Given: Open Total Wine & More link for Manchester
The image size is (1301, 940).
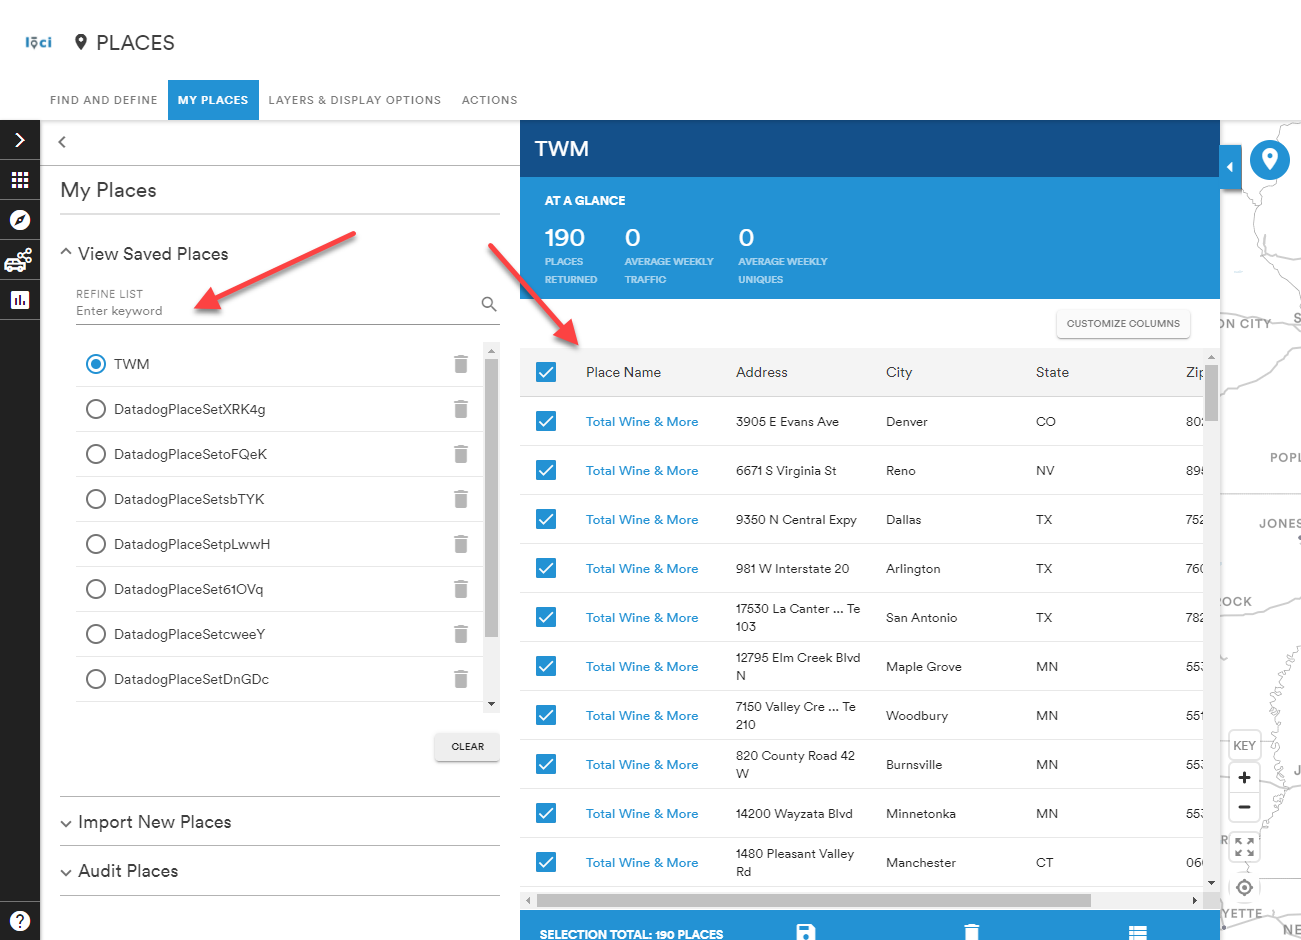Looking at the screenshot, I should pyautogui.click(x=642, y=863).
